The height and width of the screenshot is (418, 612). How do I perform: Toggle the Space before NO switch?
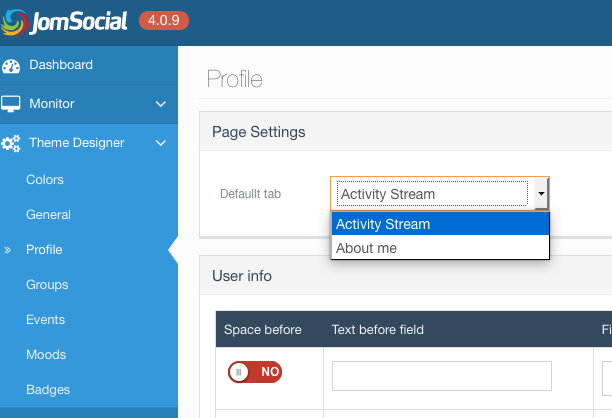click(x=255, y=372)
